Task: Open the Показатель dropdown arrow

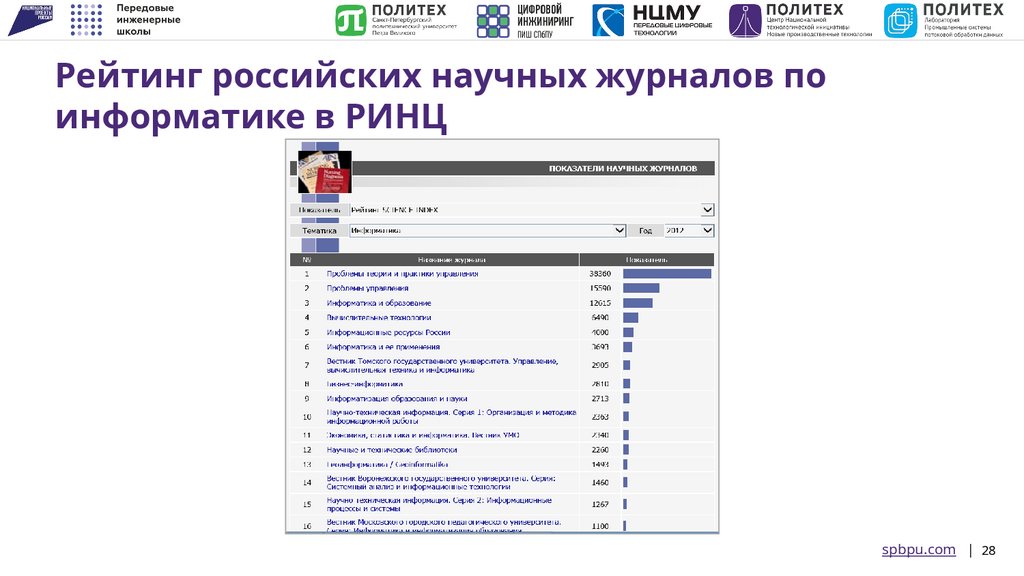Action: pyautogui.click(x=710, y=209)
